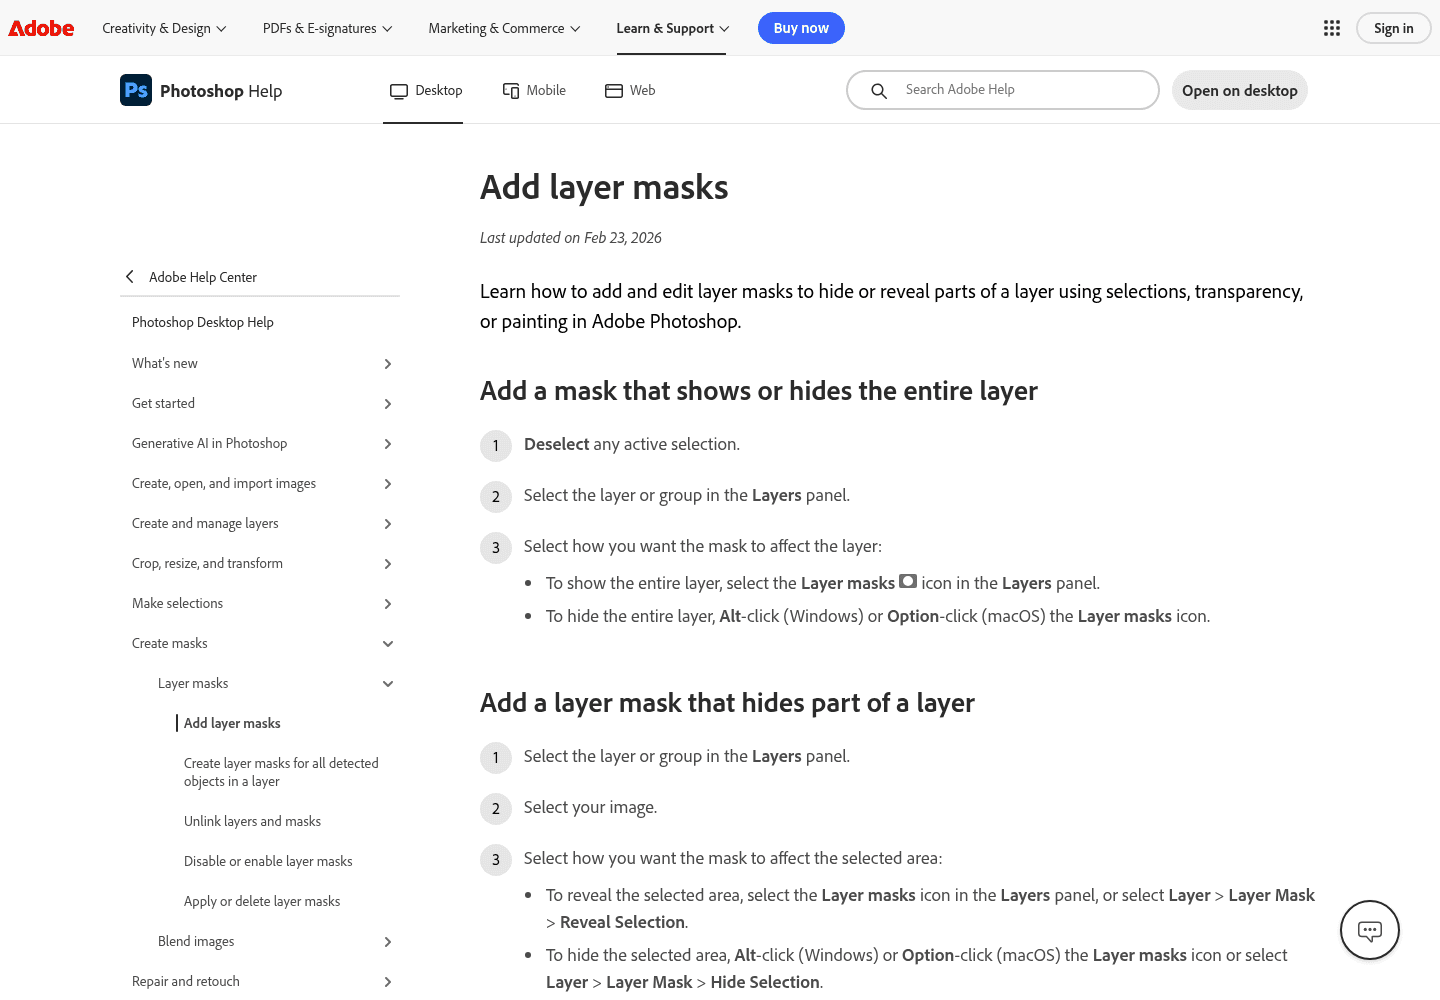The width and height of the screenshot is (1440, 1000).
Task: Click the 'Add layer masks' page heading
Action: click(604, 187)
